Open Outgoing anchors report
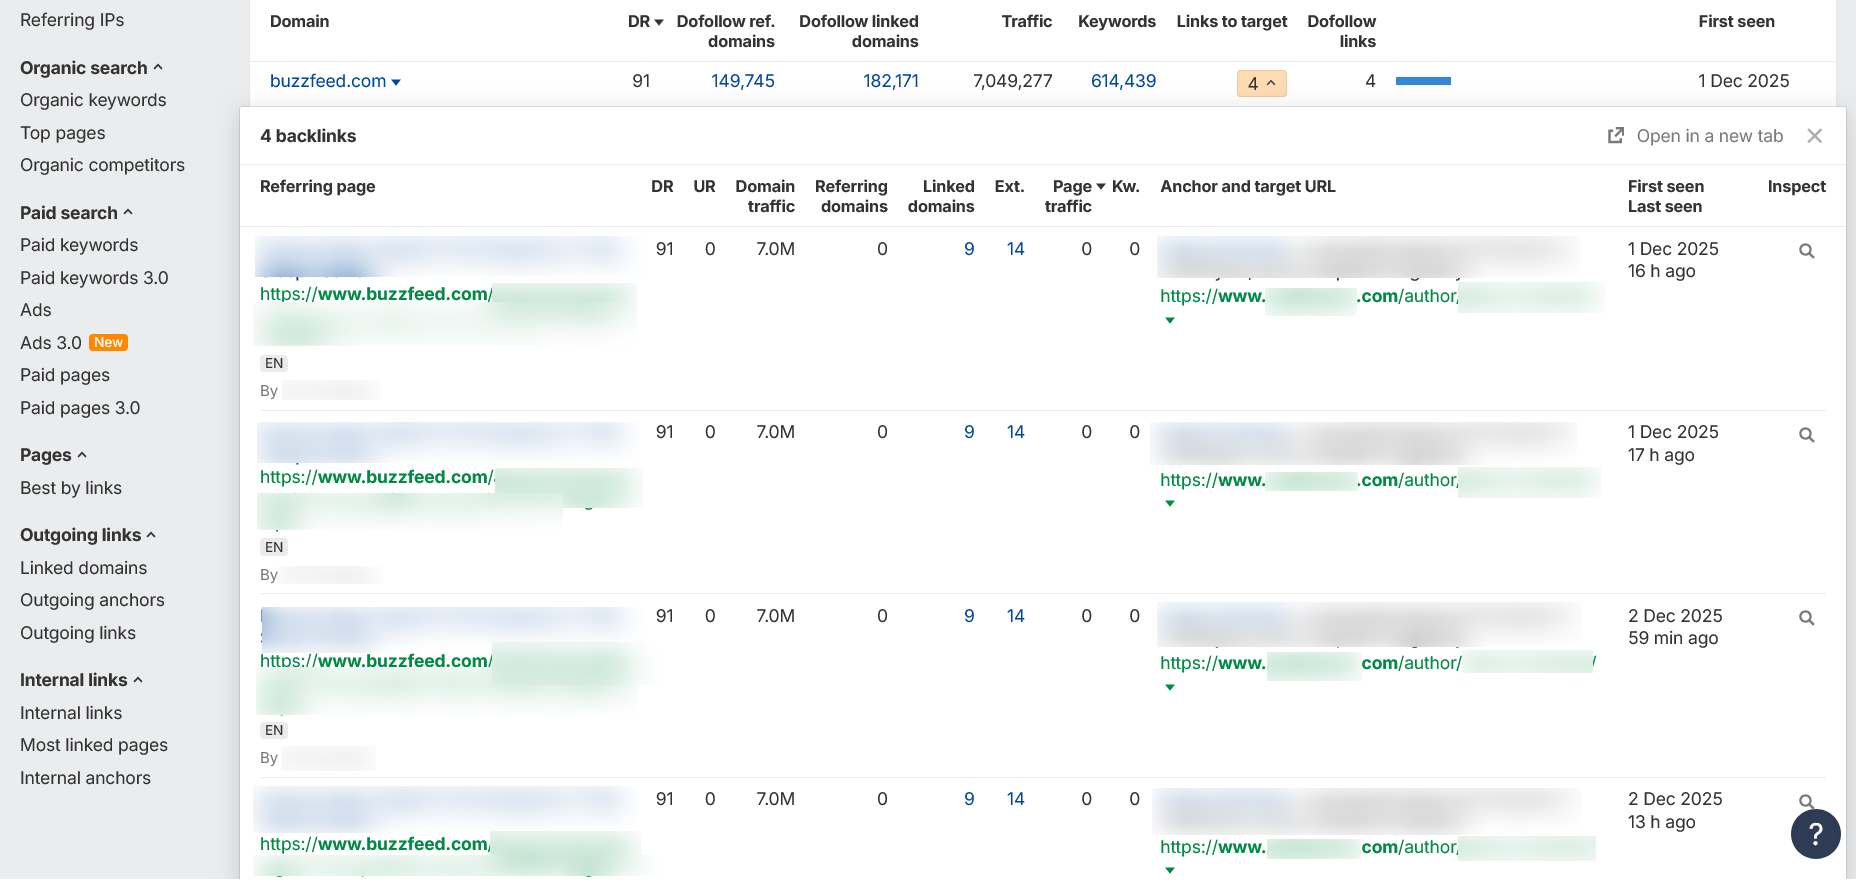Viewport: 1856px width, 880px height. (x=92, y=600)
